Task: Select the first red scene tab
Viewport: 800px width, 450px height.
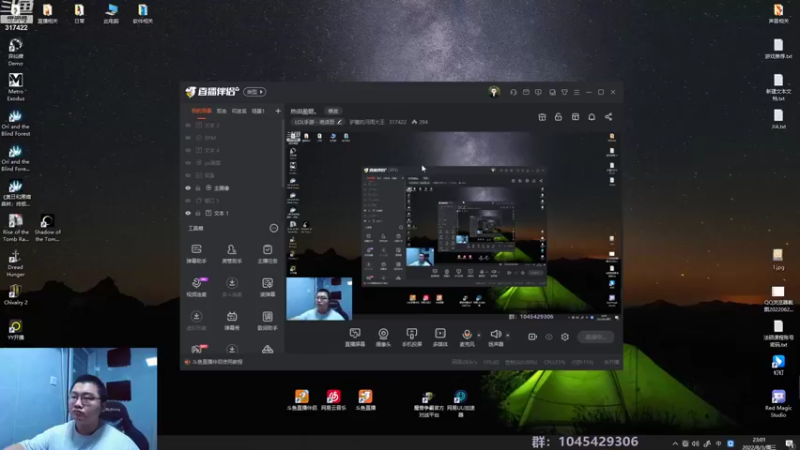Action: tap(201, 111)
